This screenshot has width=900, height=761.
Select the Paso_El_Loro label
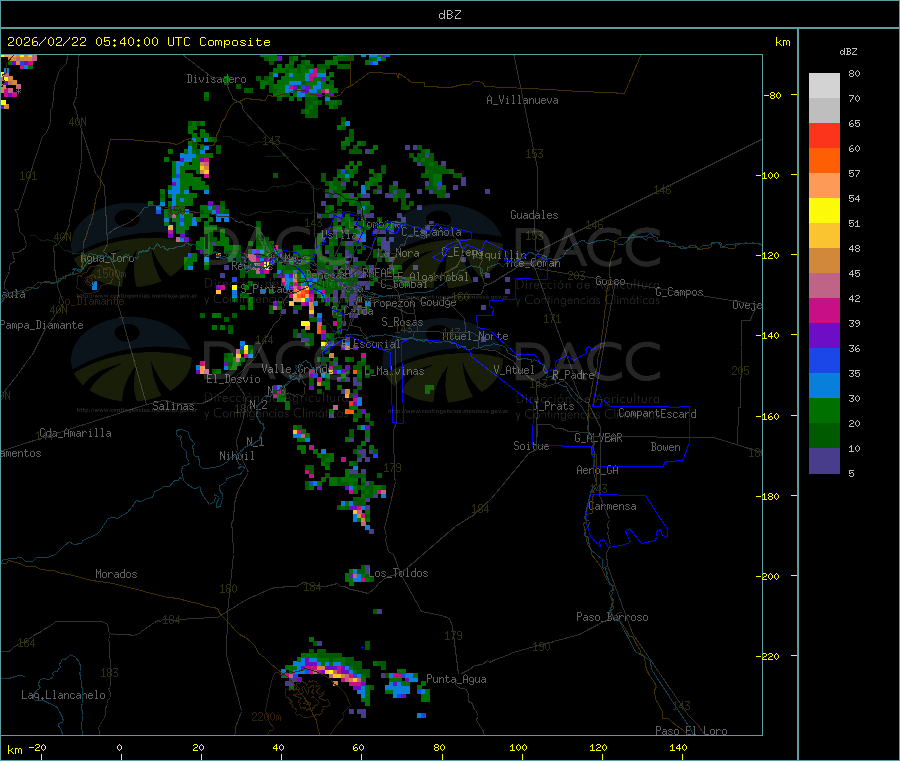click(x=692, y=731)
